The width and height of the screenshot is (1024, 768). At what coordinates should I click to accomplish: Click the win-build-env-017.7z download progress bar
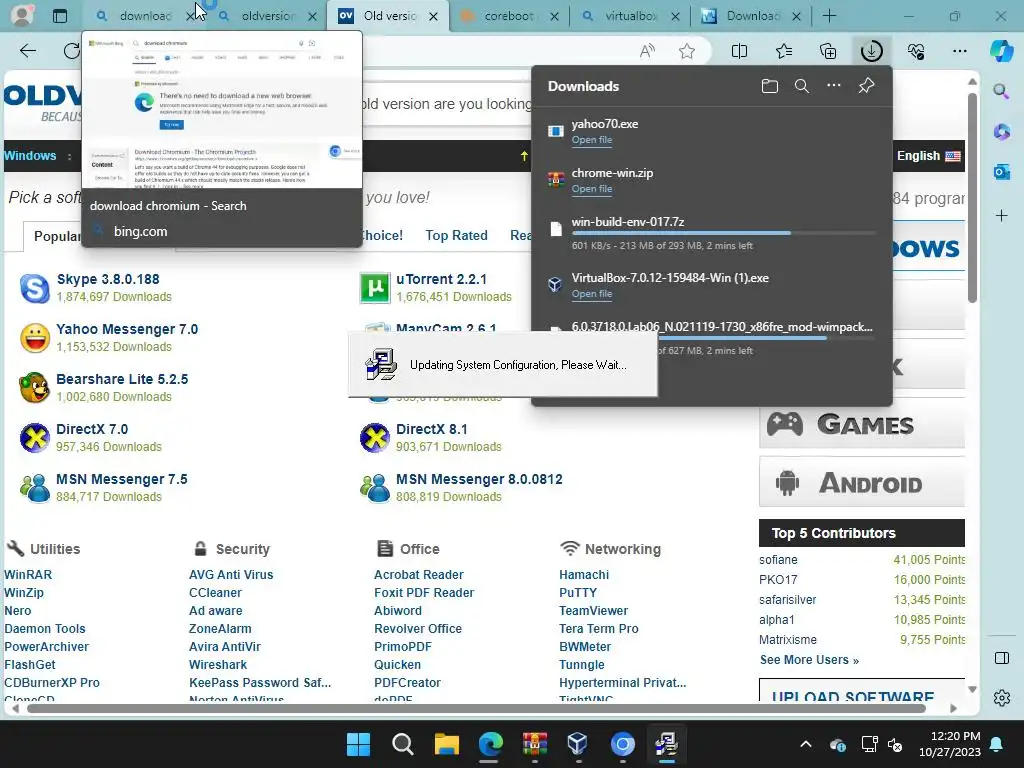pyautogui.click(x=723, y=233)
